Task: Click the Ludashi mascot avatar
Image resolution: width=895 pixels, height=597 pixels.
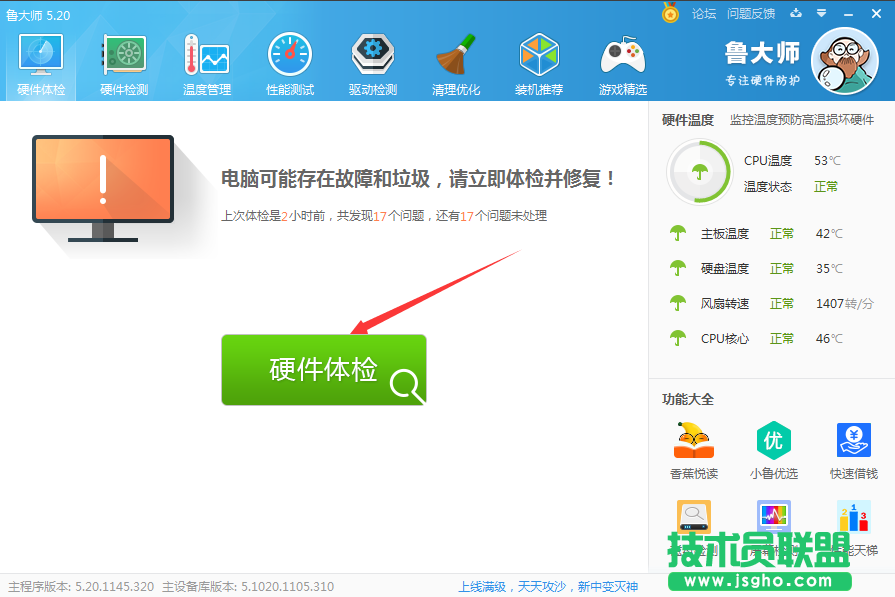Action: click(x=845, y=62)
